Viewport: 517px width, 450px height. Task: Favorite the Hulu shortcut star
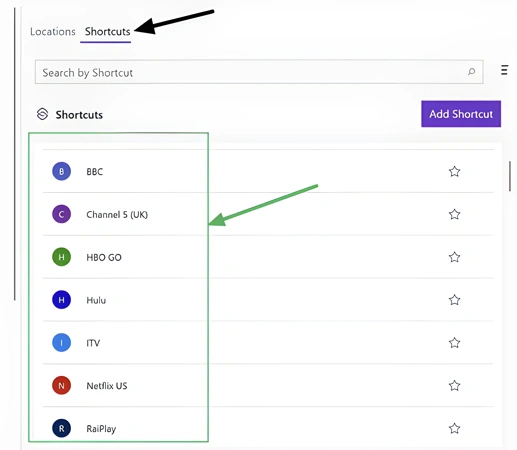(x=454, y=300)
